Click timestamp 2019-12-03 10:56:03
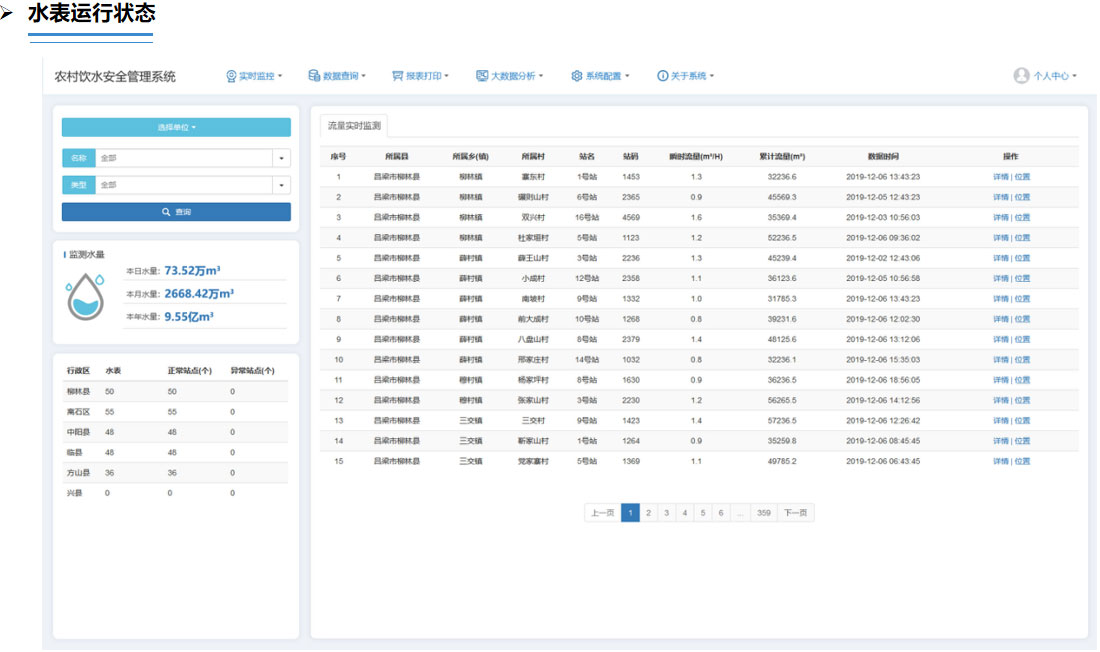1100x652 pixels. pyautogui.click(x=883, y=218)
